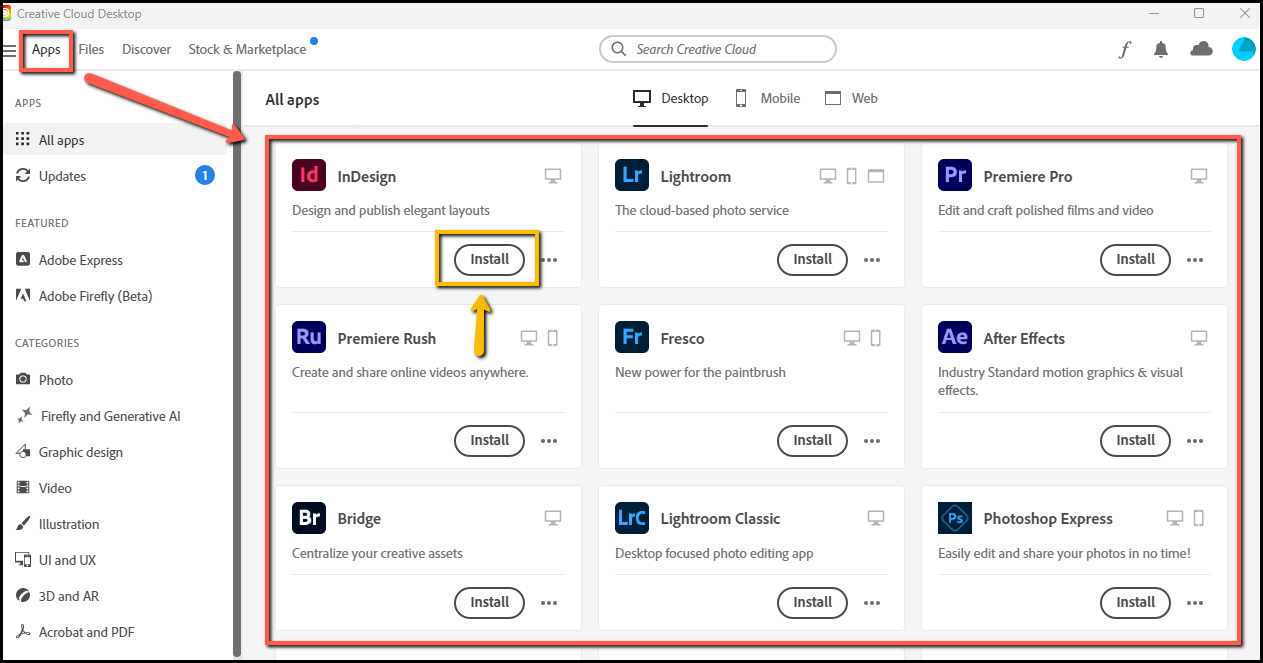Select the Desktop platform tab

pos(671,98)
